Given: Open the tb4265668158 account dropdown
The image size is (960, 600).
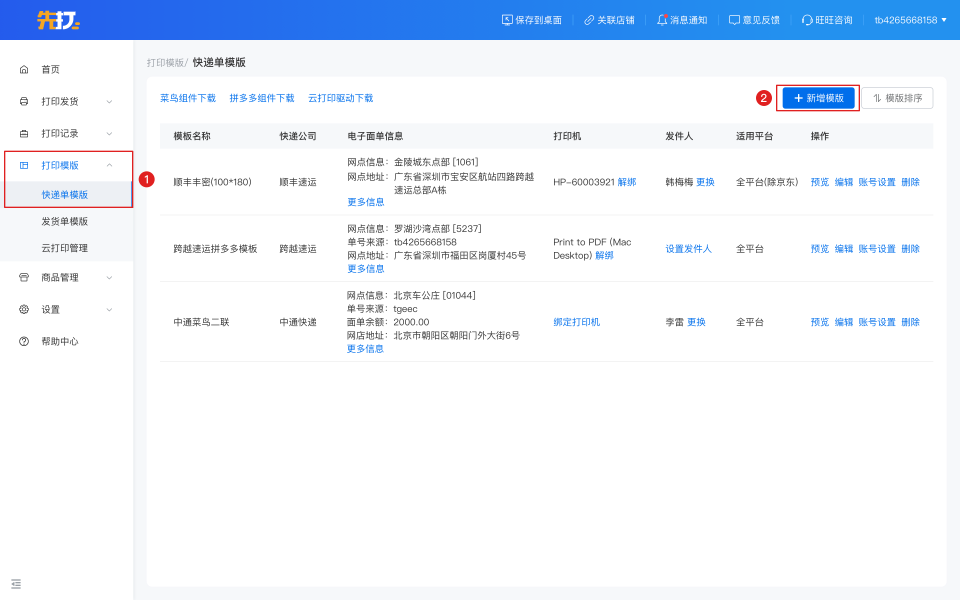Looking at the screenshot, I should click(x=910, y=20).
